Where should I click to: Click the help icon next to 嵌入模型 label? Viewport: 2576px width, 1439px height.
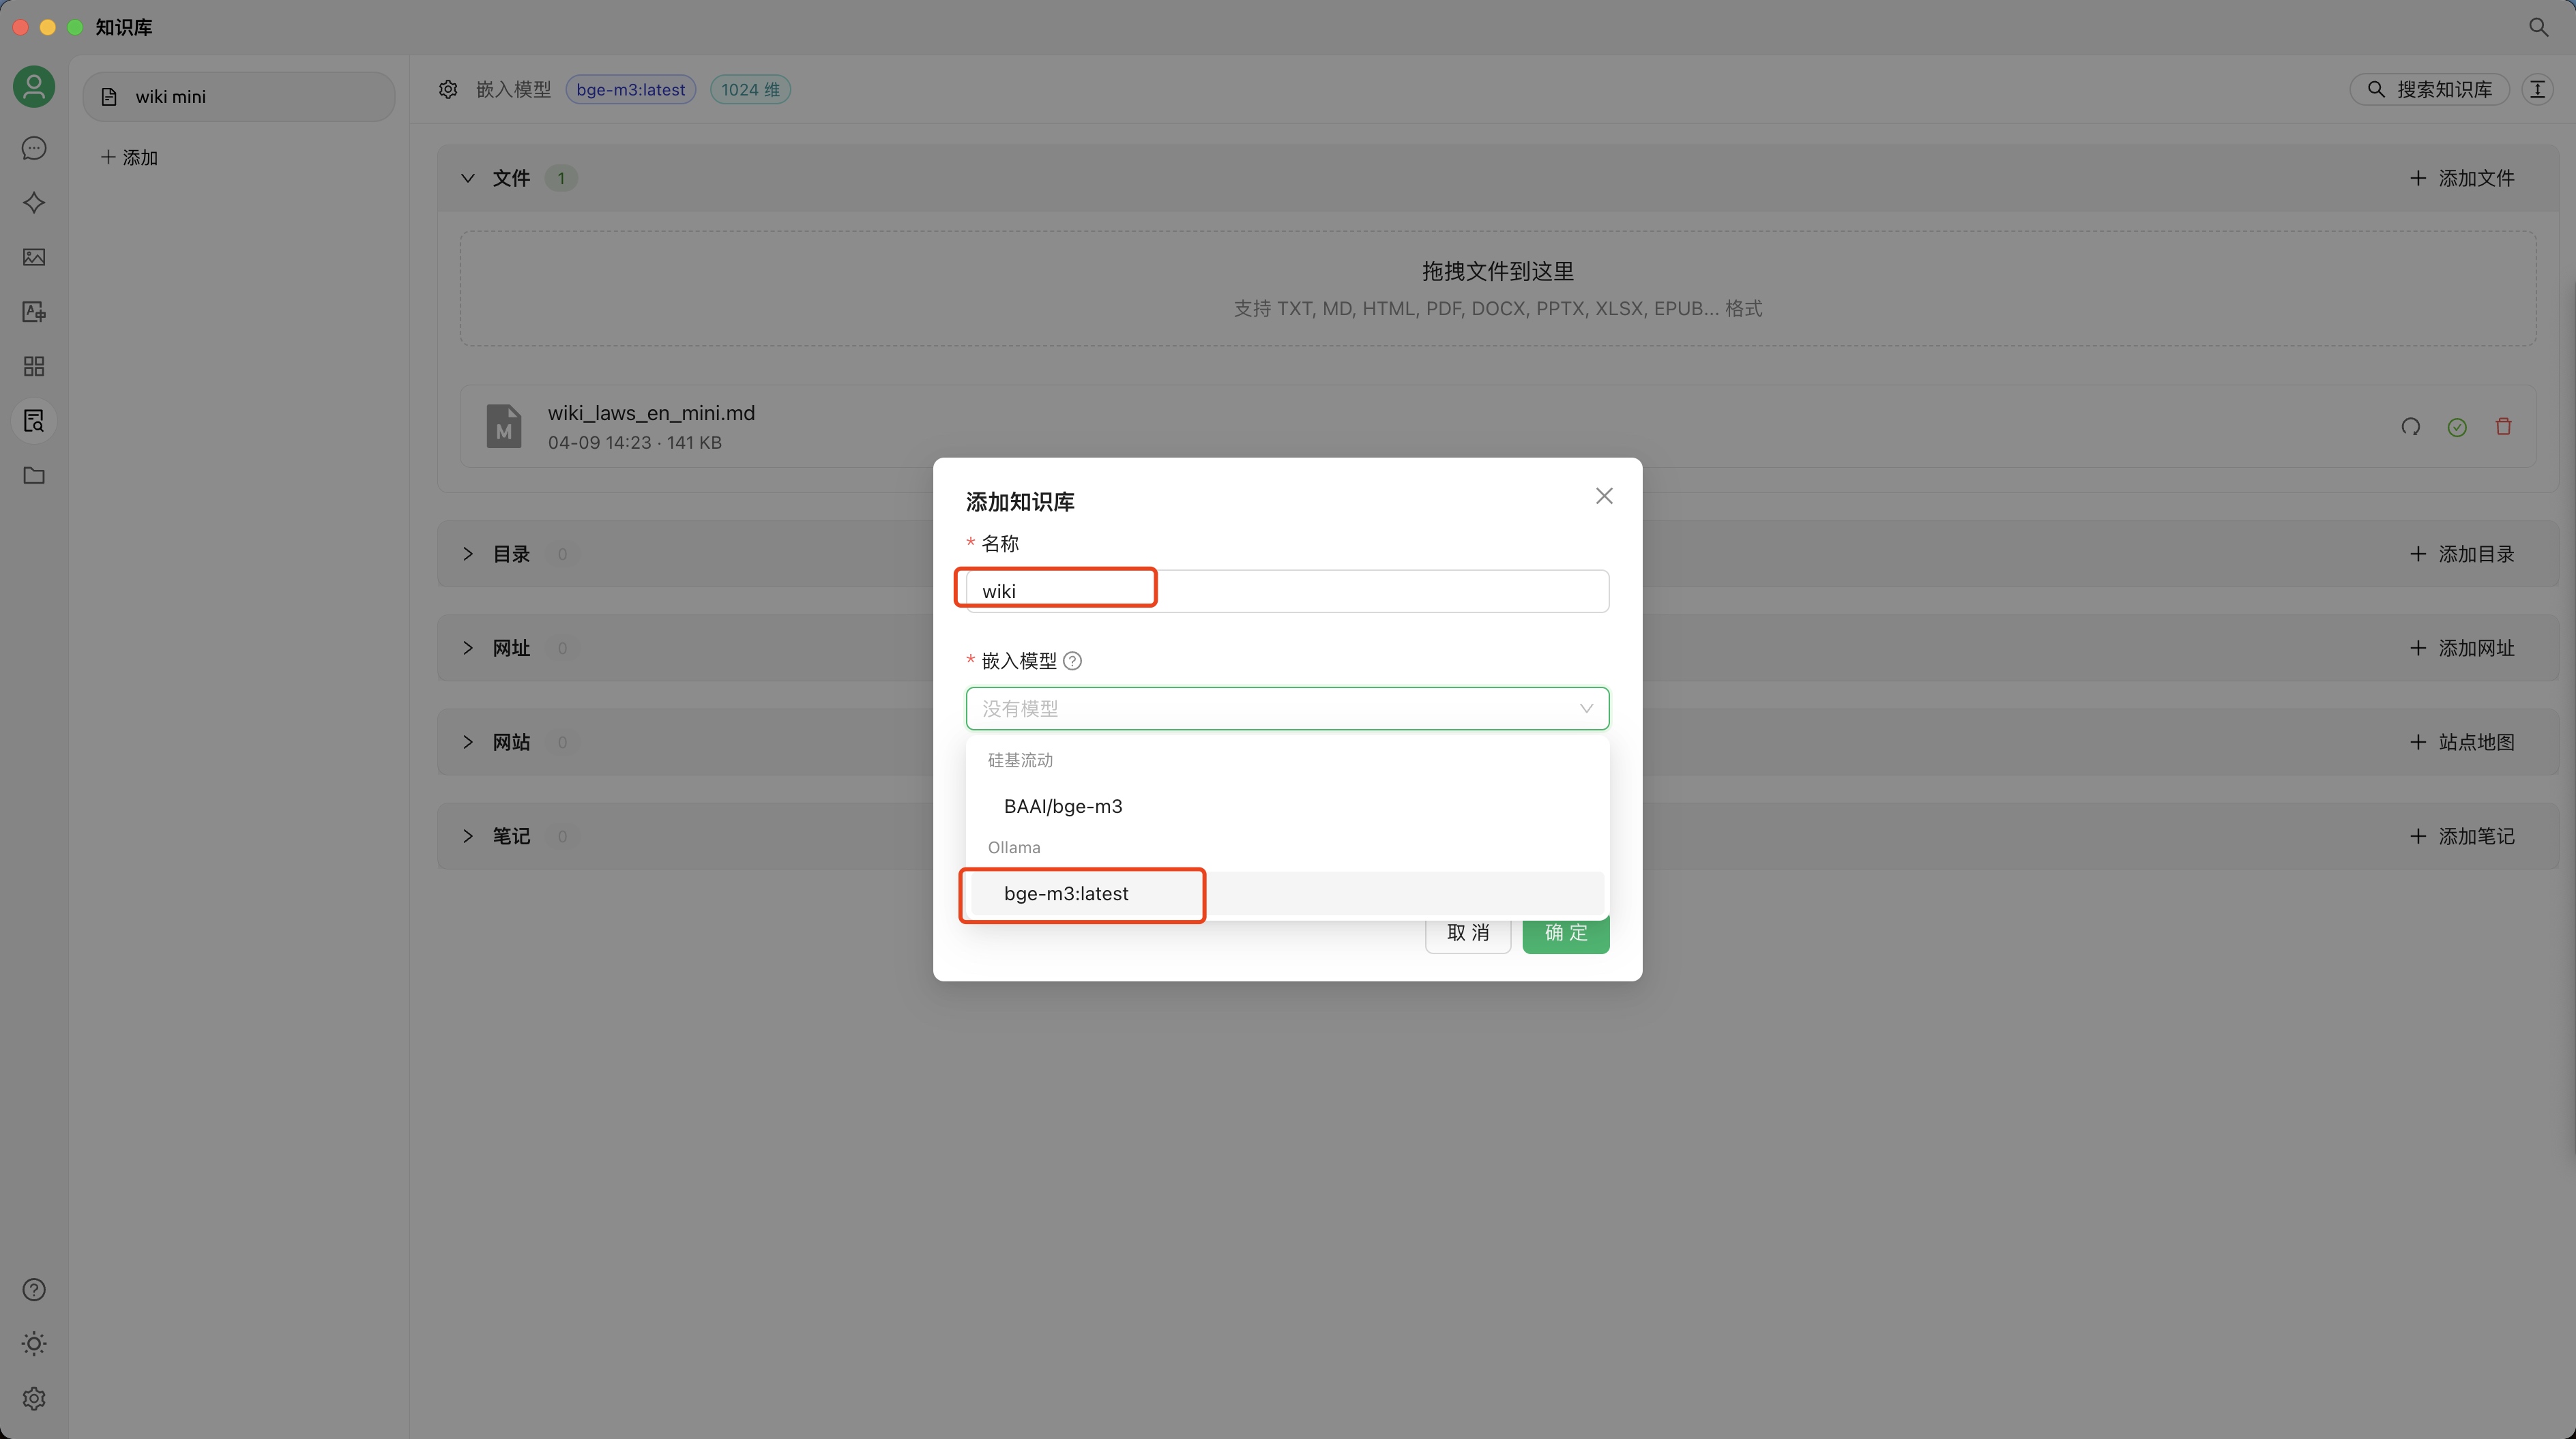(x=1072, y=661)
